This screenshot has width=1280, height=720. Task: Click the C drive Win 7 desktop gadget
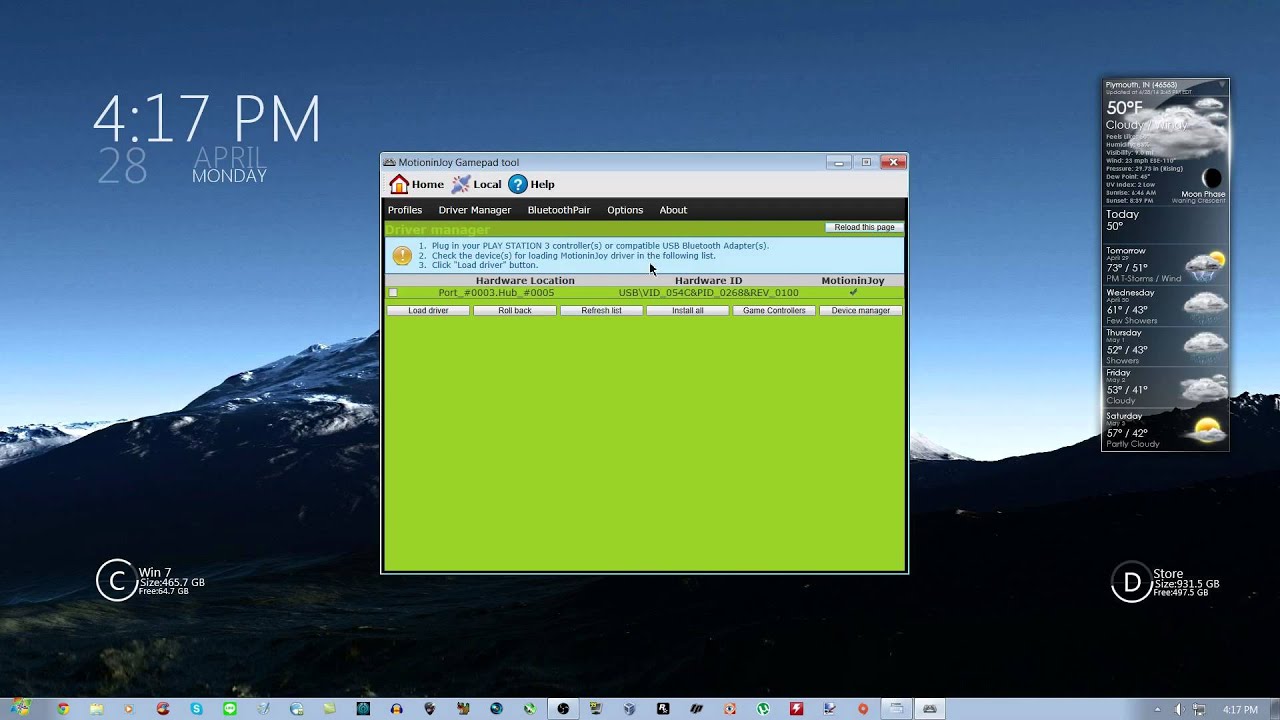pyautogui.click(x=151, y=581)
